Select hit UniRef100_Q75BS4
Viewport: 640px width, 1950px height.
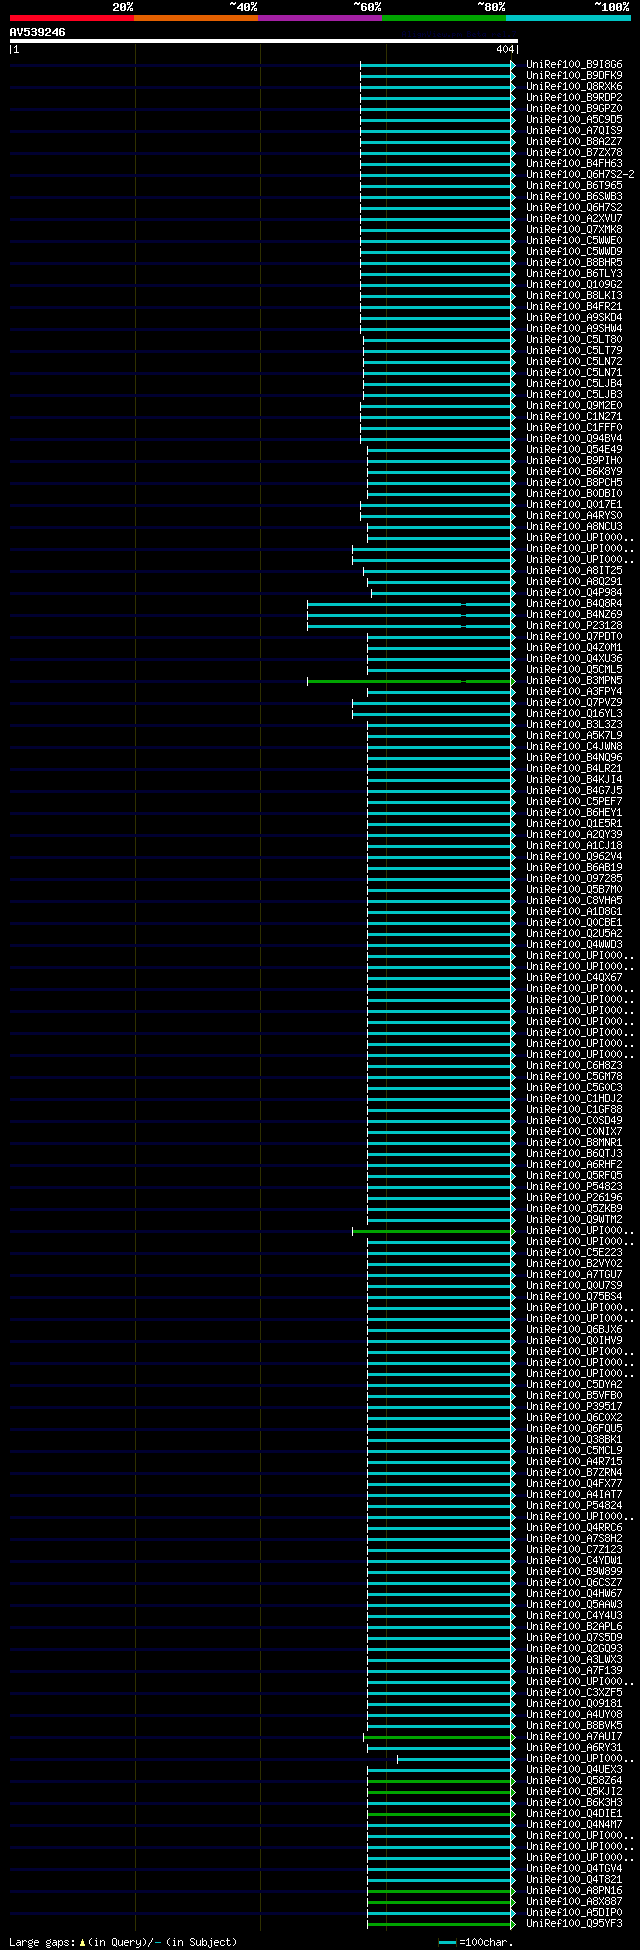(574, 1296)
